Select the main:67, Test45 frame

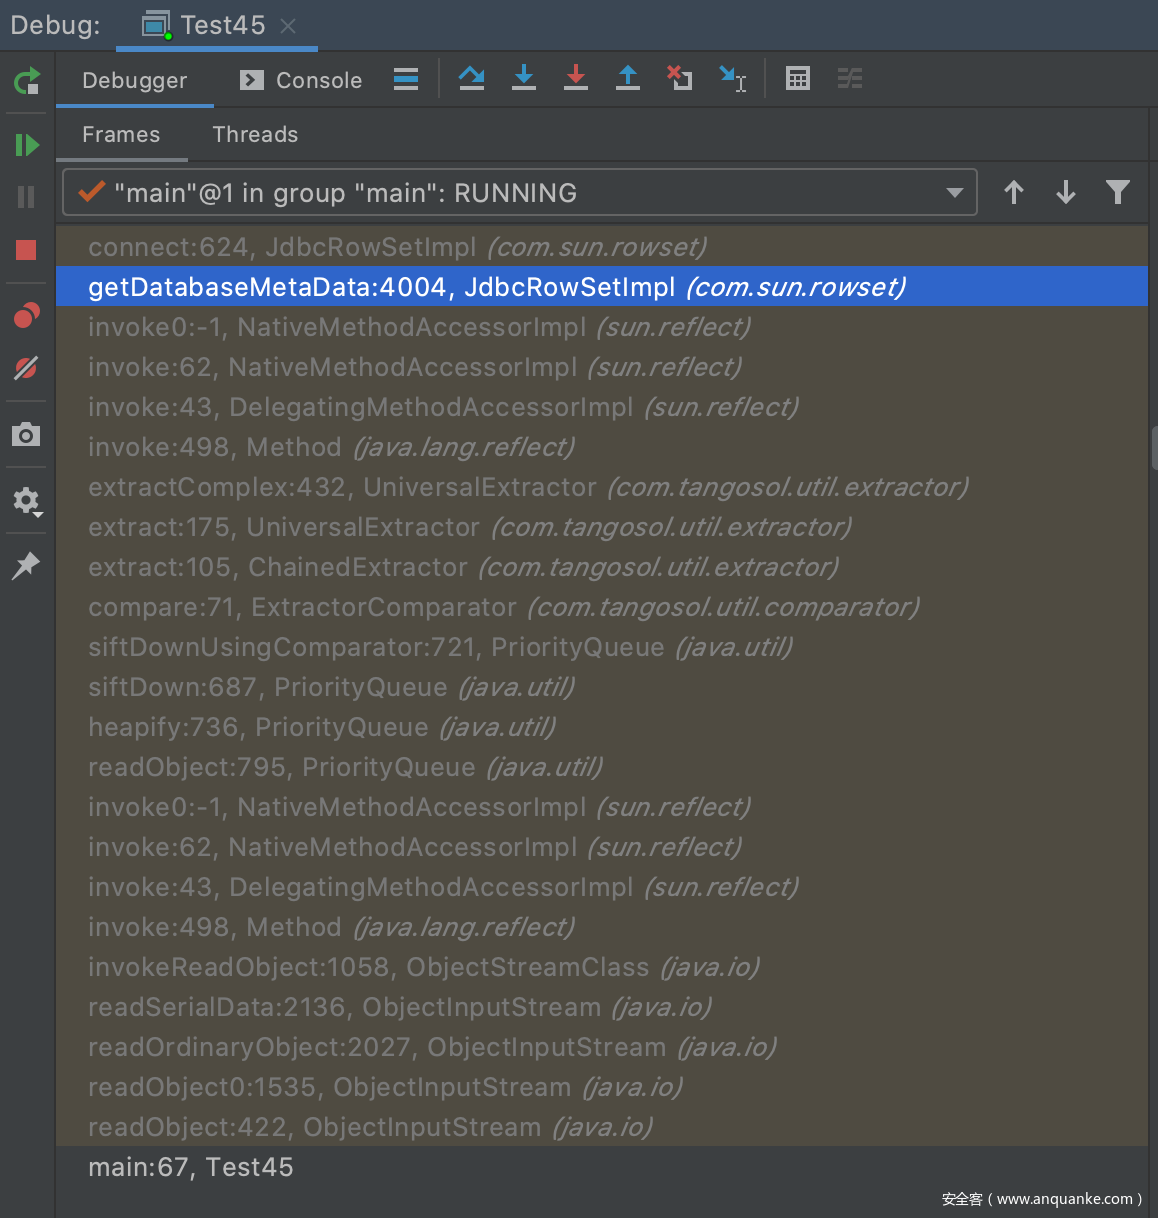coord(191,1167)
